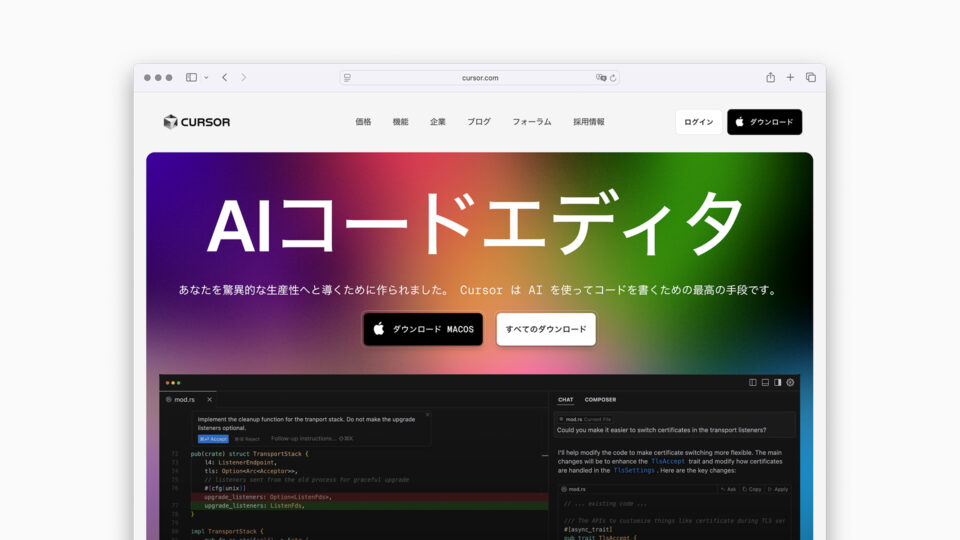This screenshot has height=540, width=960.
Task: Toggle the bottom panel layout icon
Action: [x=765, y=382]
